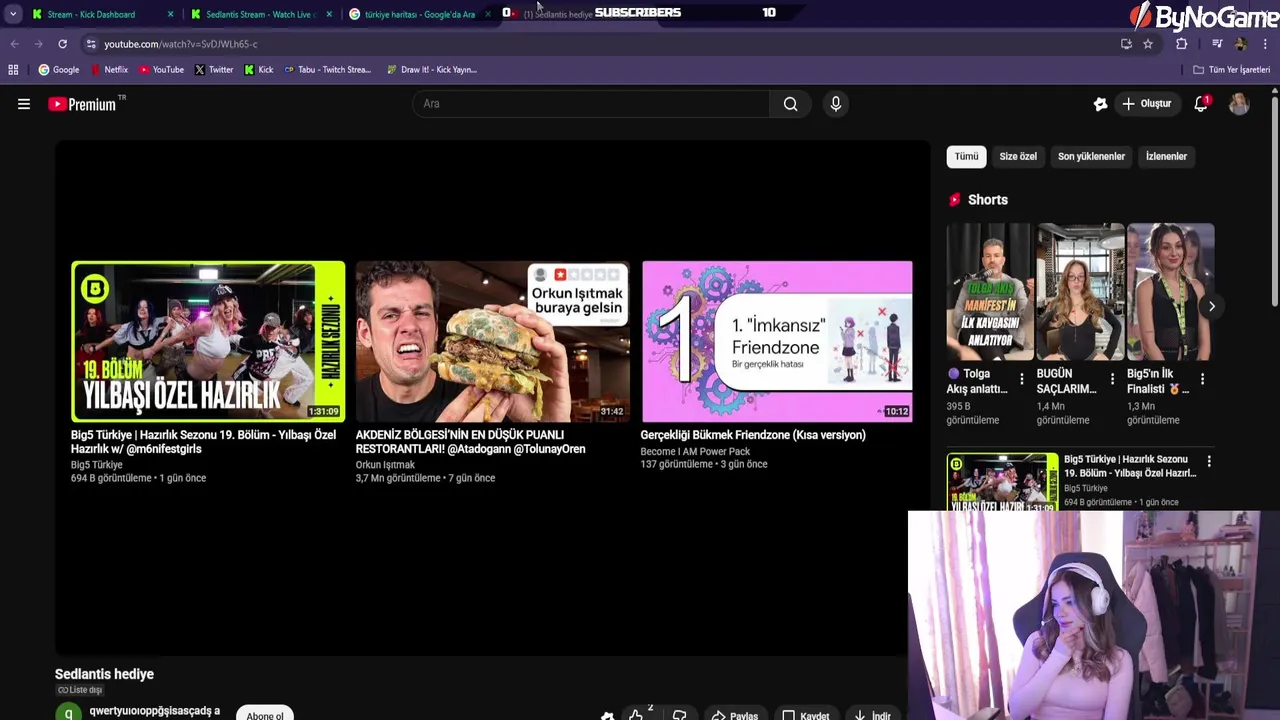
Task: Open the Google bookmark
Action: click(59, 70)
